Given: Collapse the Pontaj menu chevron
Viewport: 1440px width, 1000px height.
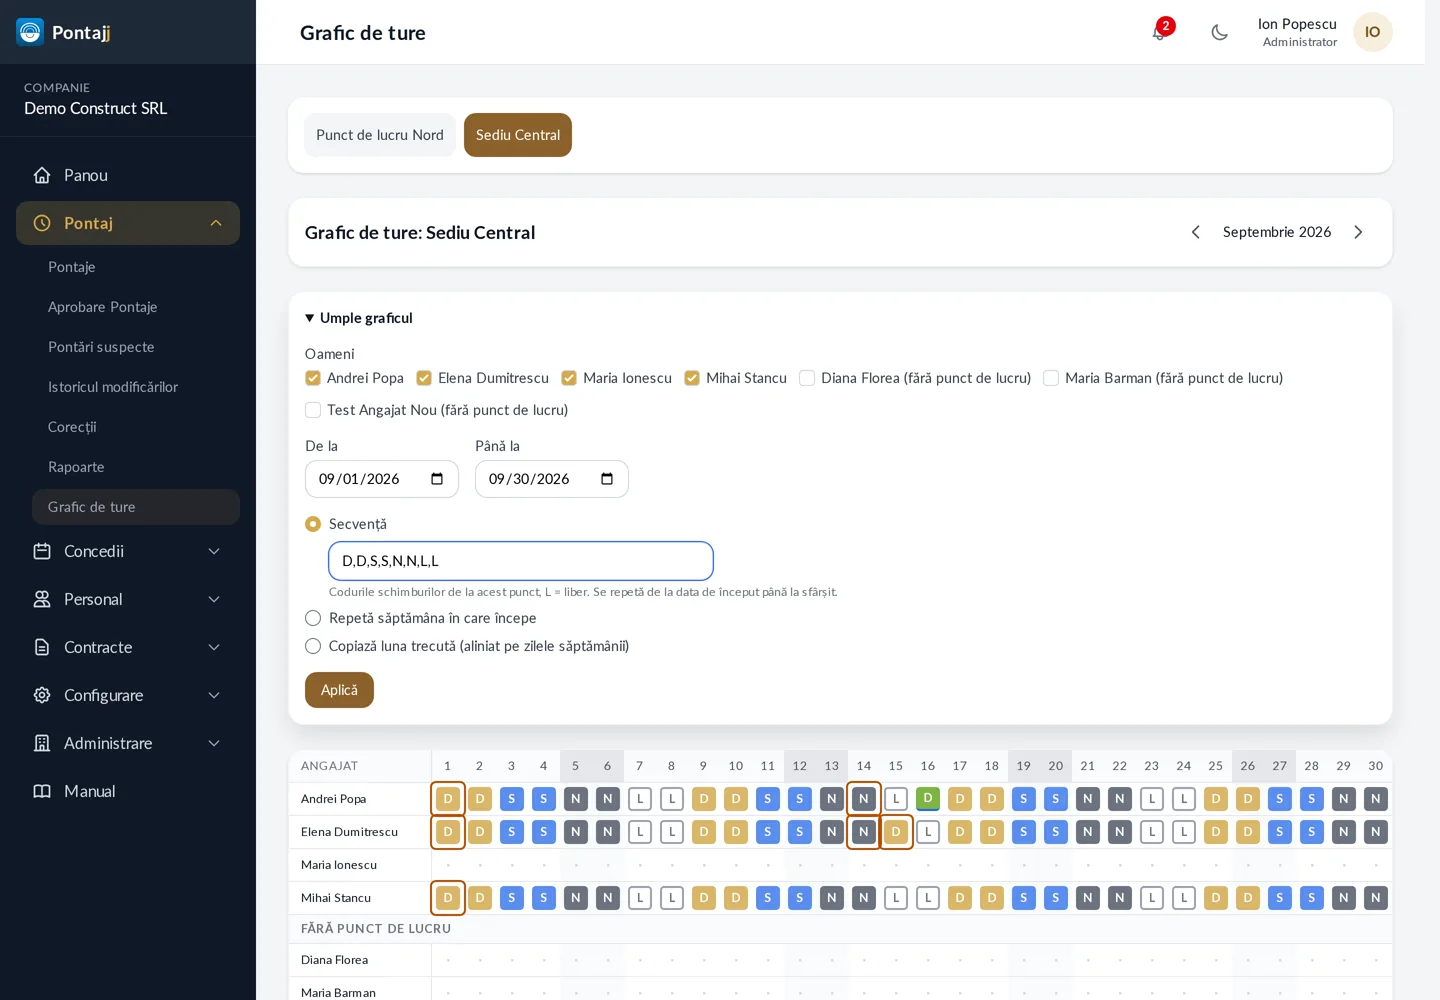Looking at the screenshot, I should pyautogui.click(x=216, y=223).
